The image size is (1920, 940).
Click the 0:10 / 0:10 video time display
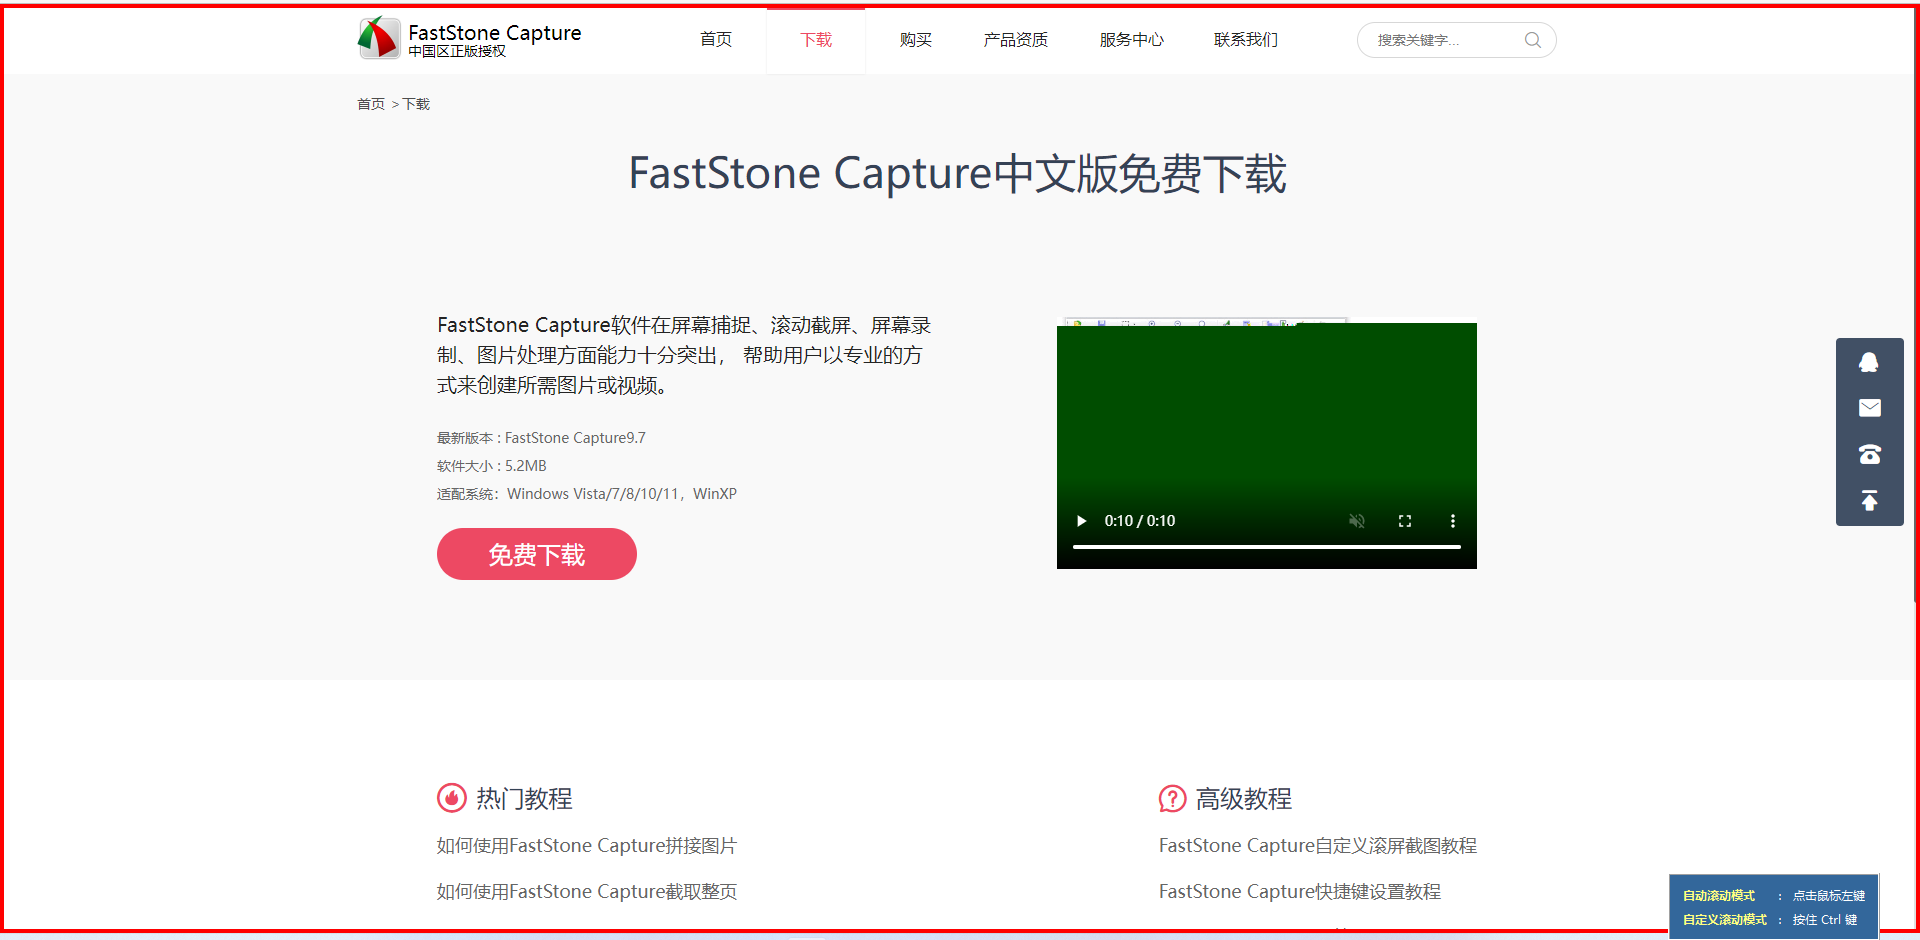[x=1140, y=521]
